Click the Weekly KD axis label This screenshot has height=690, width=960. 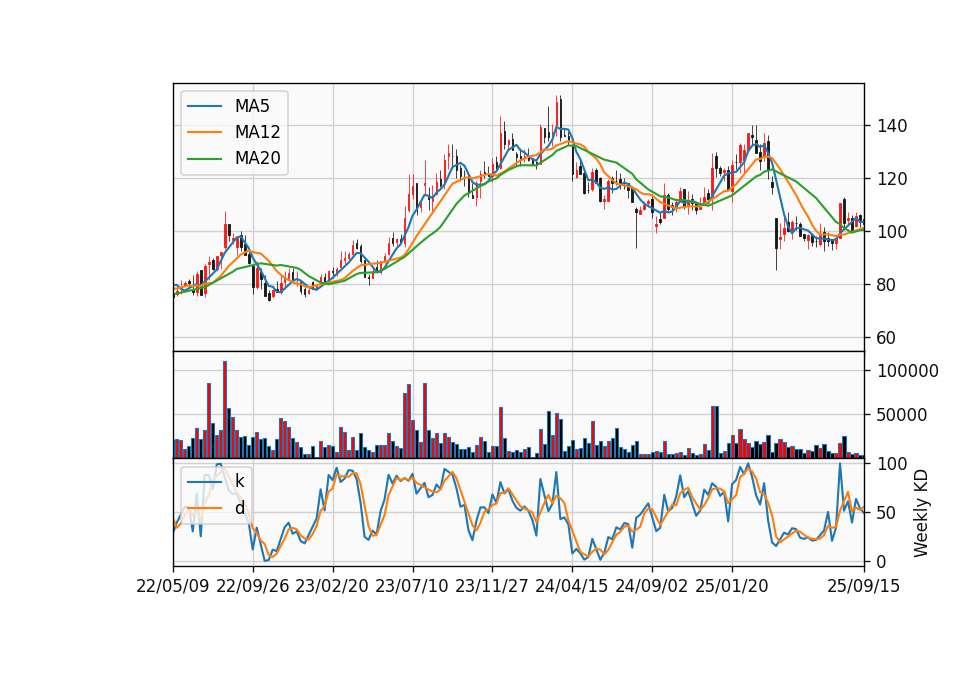tap(921, 513)
